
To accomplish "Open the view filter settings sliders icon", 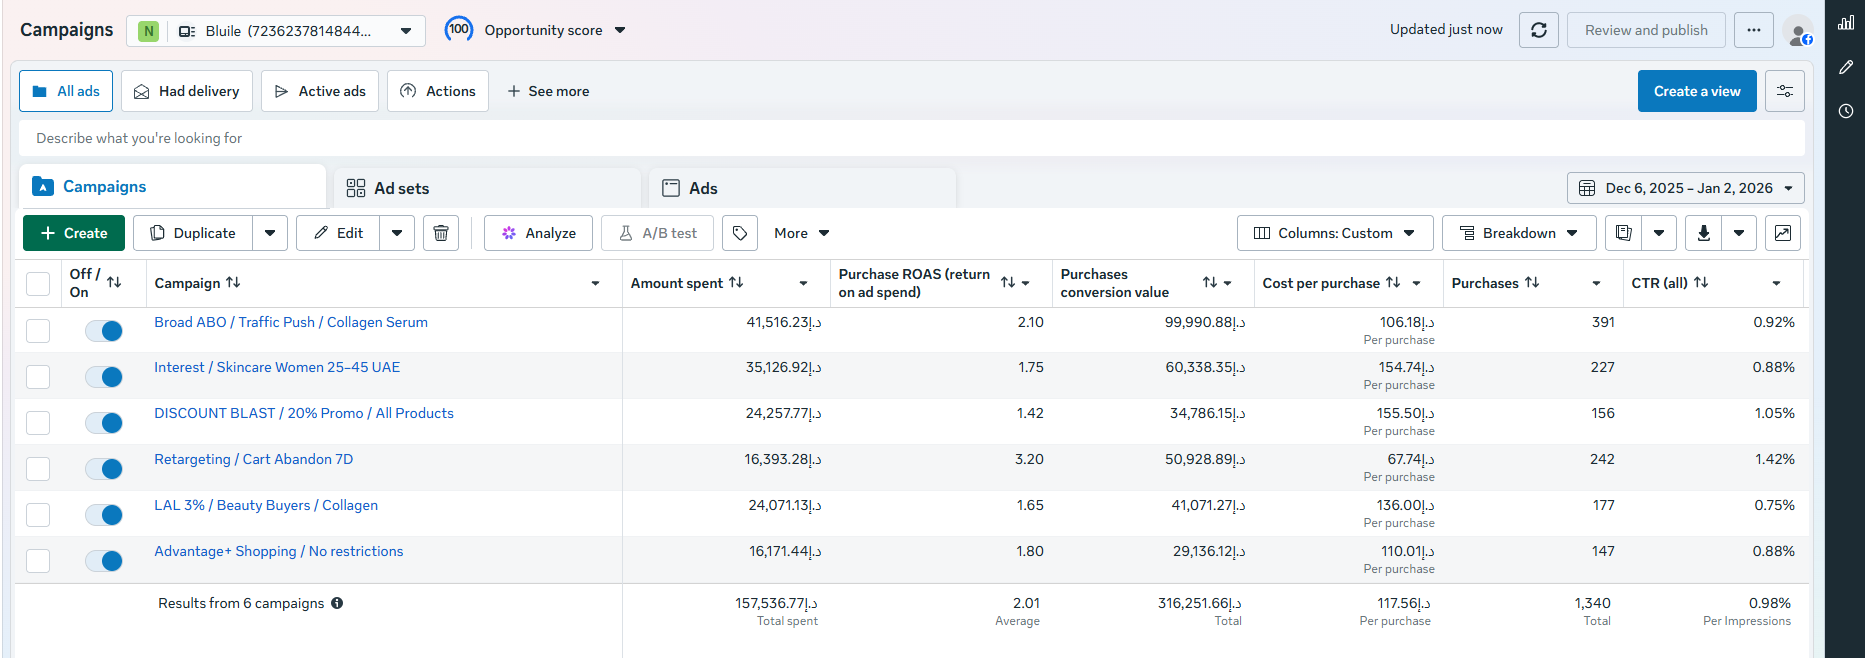I will tap(1785, 91).
